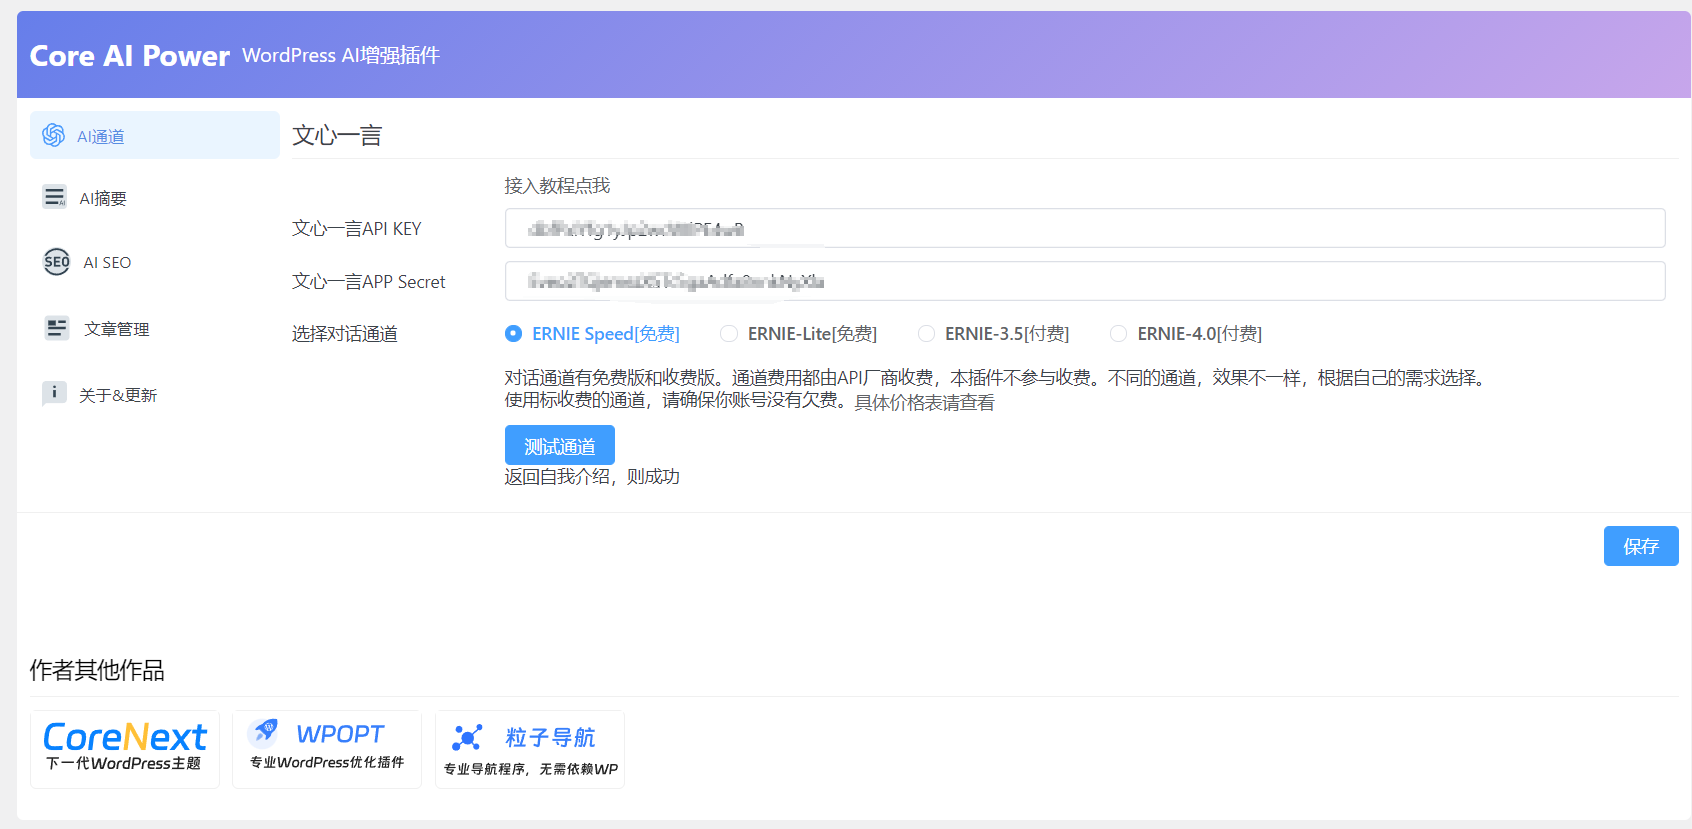Click the AI通道 swirl icon in sidebar
Screen dimensions: 1692x829
[54, 135]
